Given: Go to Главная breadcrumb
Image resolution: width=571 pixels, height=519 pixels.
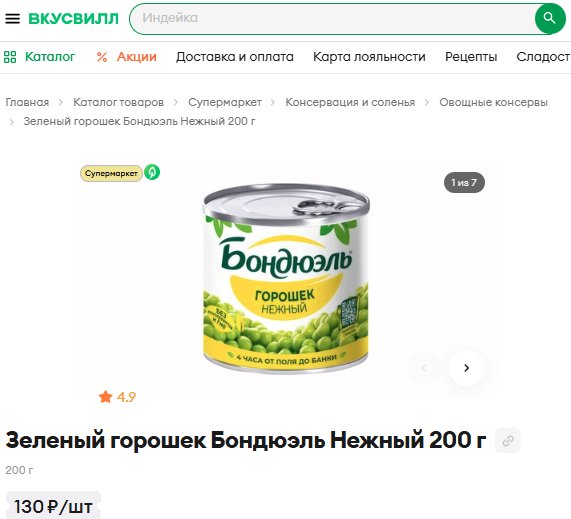Looking at the screenshot, I should 27,102.
